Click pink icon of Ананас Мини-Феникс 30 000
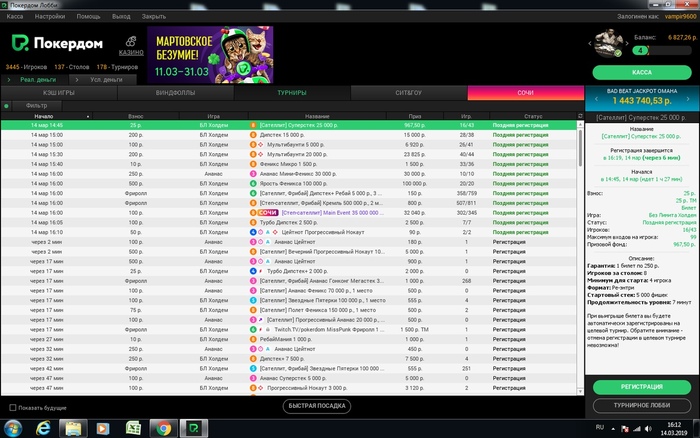 (253, 174)
